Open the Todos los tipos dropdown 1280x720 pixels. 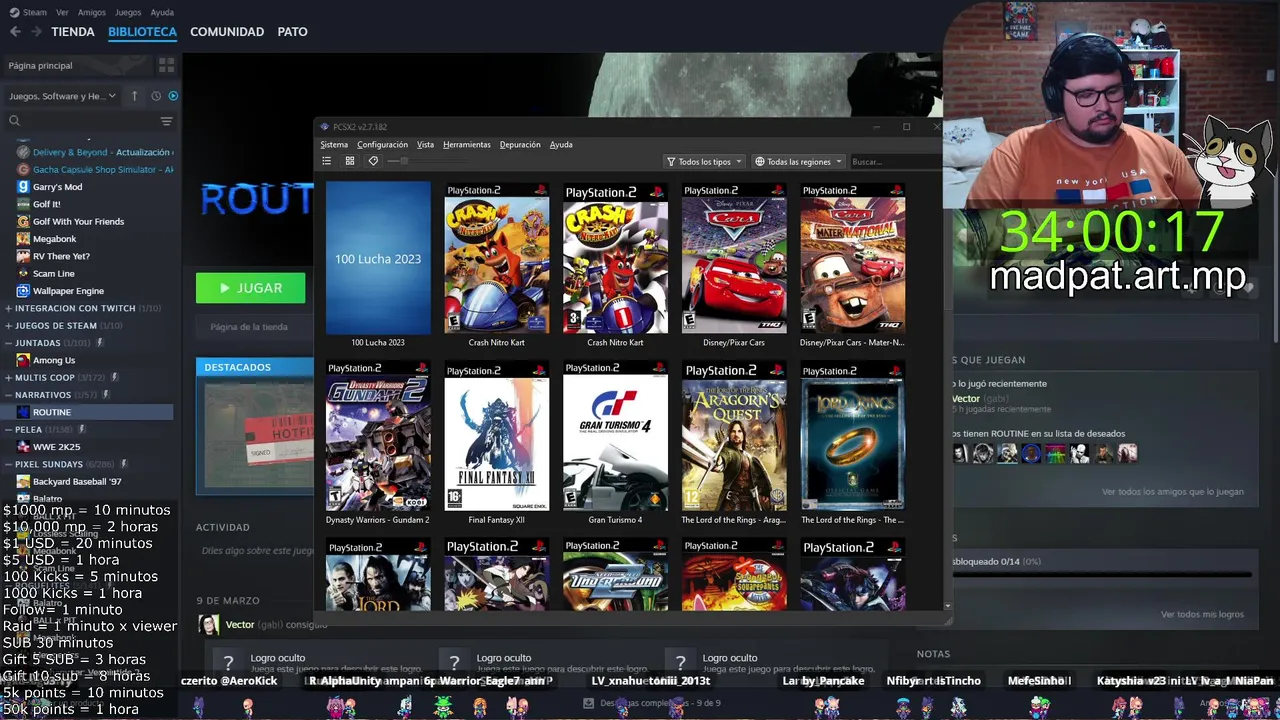pyautogui.click(x=704, y=162)
